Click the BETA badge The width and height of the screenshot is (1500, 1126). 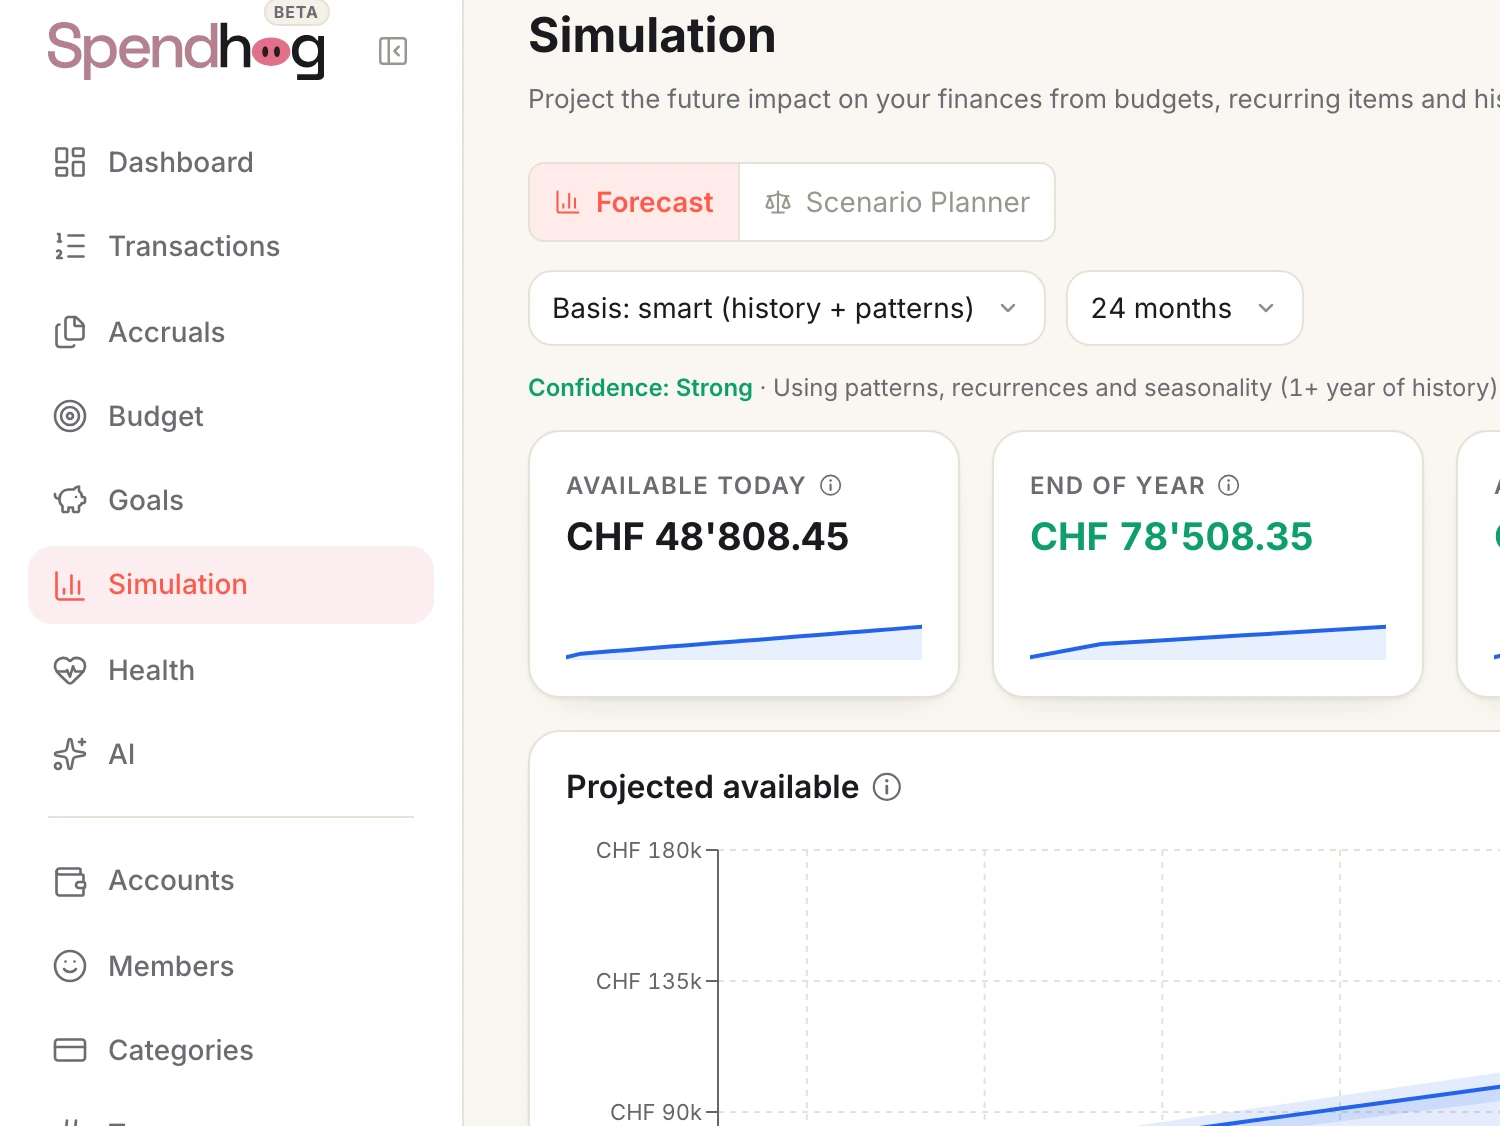click(x=296, y=12)
